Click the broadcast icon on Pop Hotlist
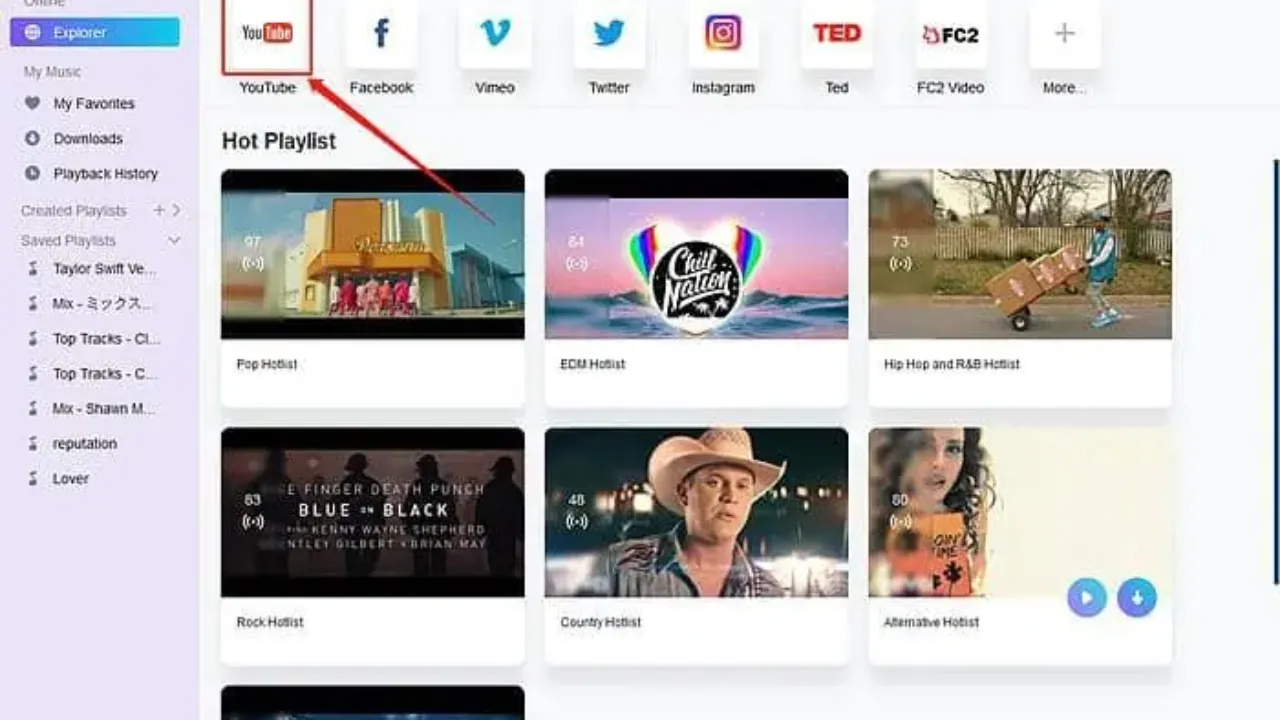The image size is (1280, 720). (x=253, y=264)
